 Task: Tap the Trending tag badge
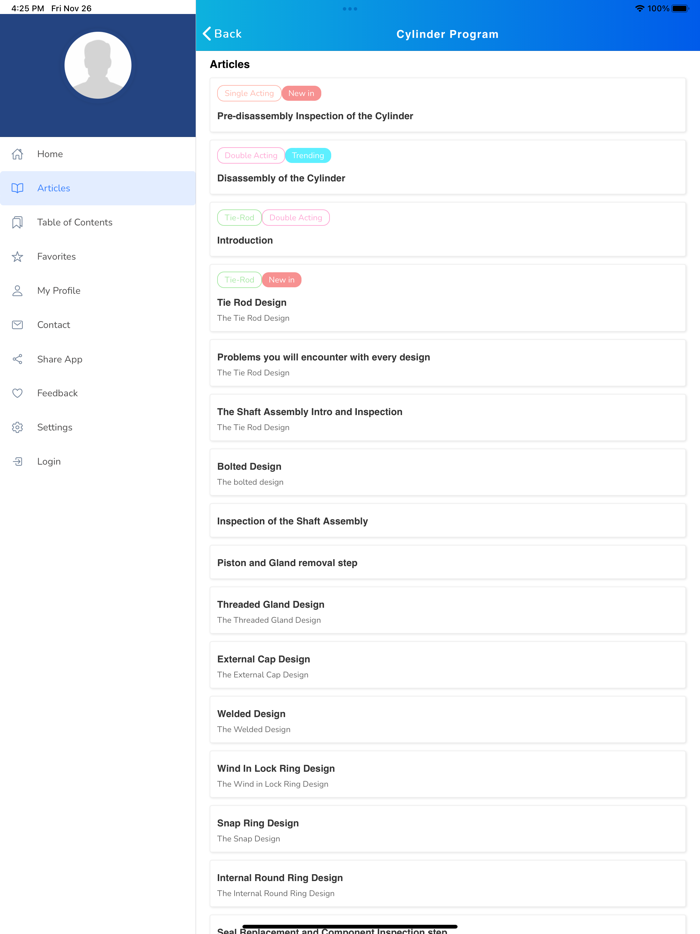tap(308, 156)
